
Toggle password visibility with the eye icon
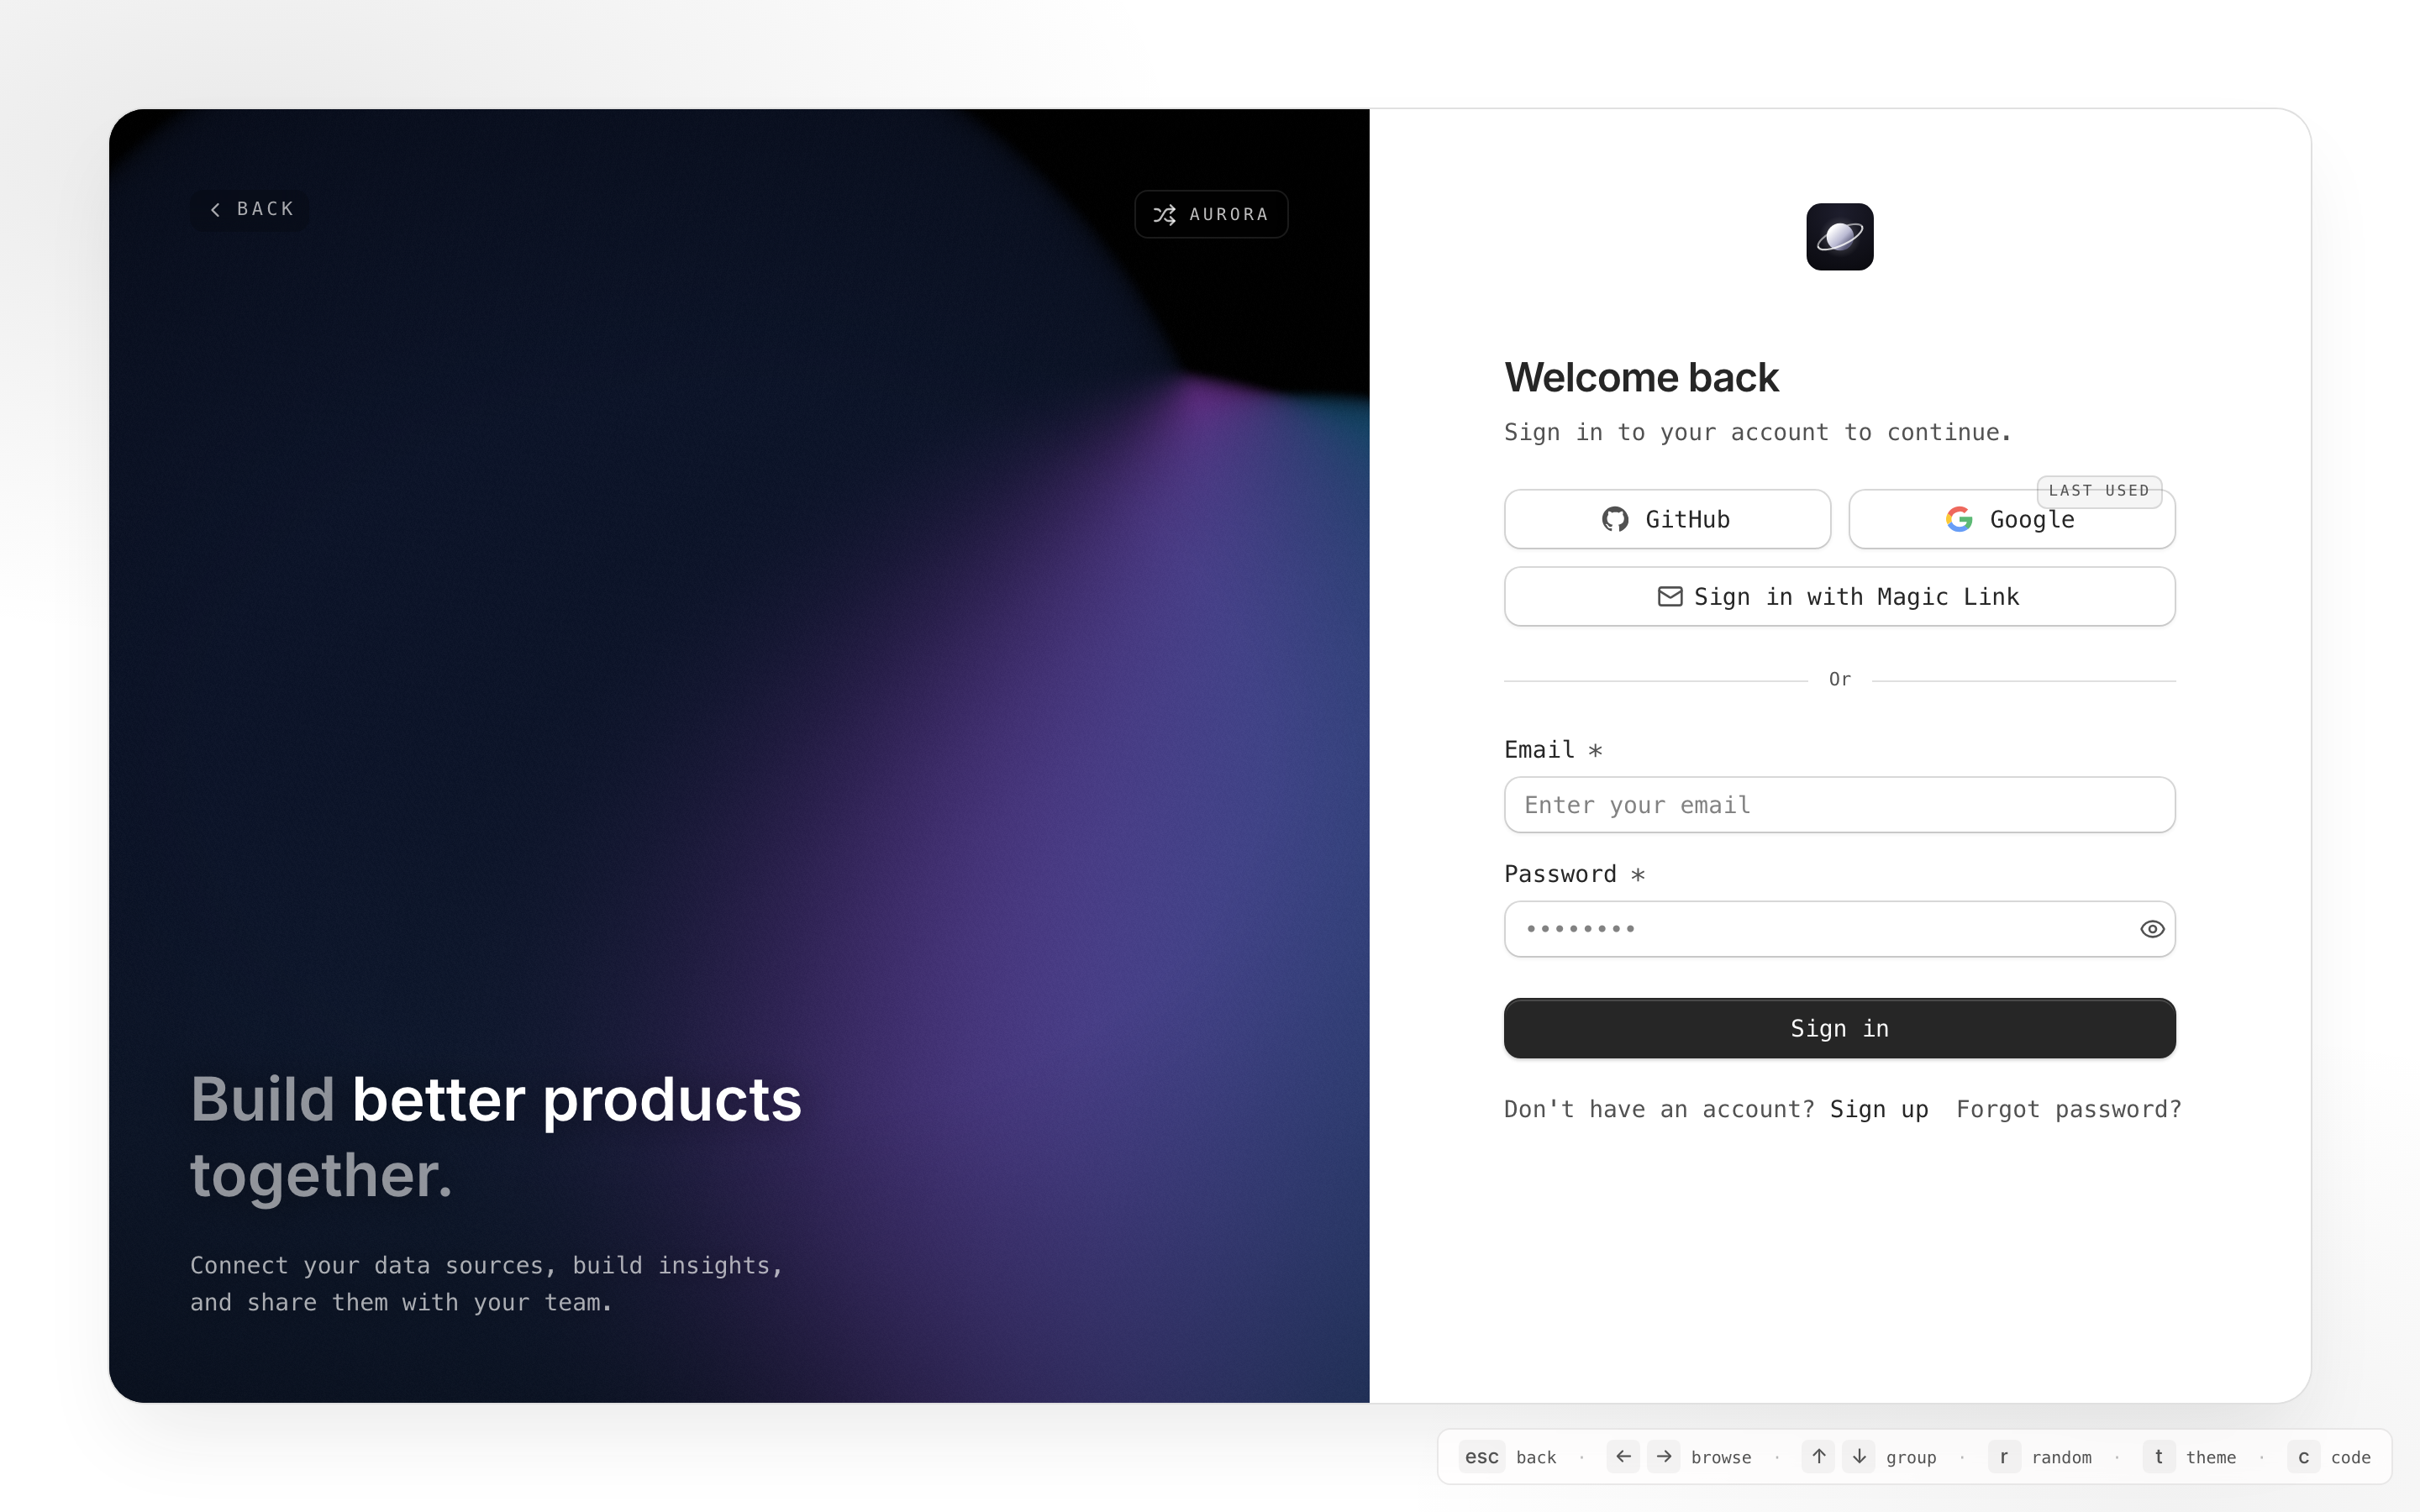2152,929
